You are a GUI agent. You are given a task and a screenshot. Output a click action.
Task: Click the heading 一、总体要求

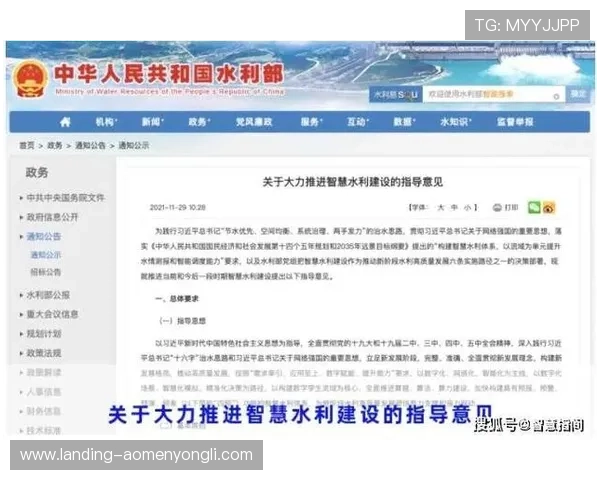(x=177, y=299)
